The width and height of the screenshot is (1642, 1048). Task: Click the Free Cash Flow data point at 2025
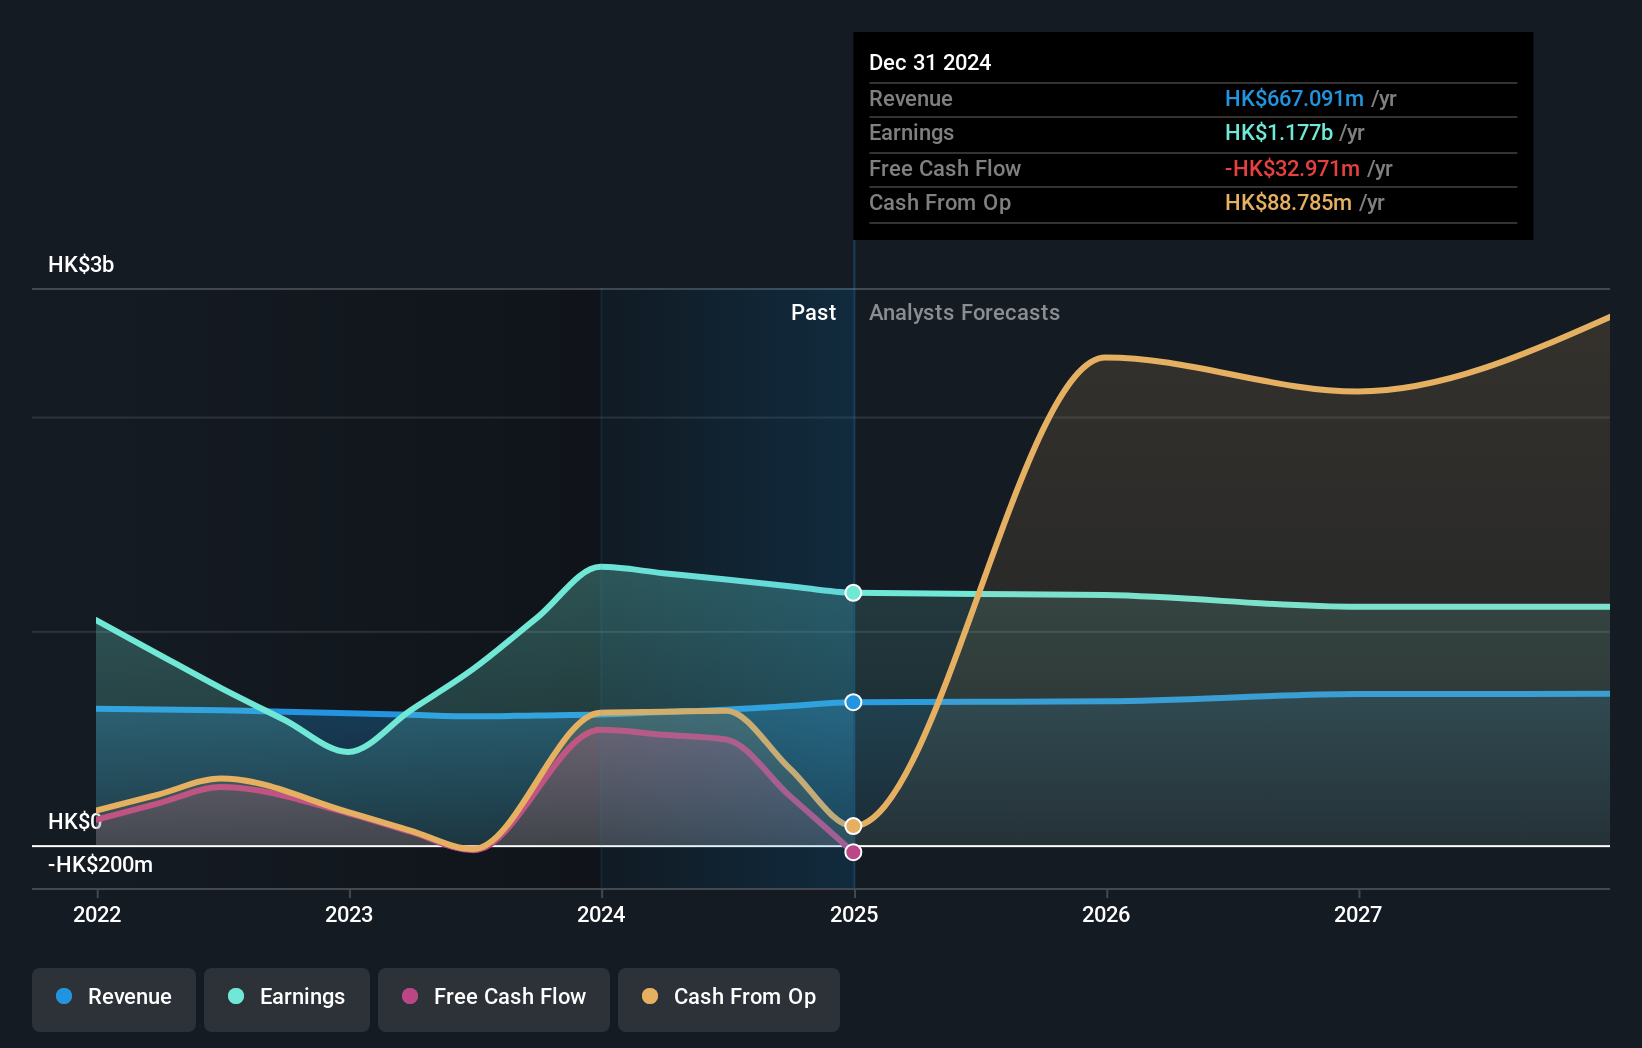pos(853,852)
